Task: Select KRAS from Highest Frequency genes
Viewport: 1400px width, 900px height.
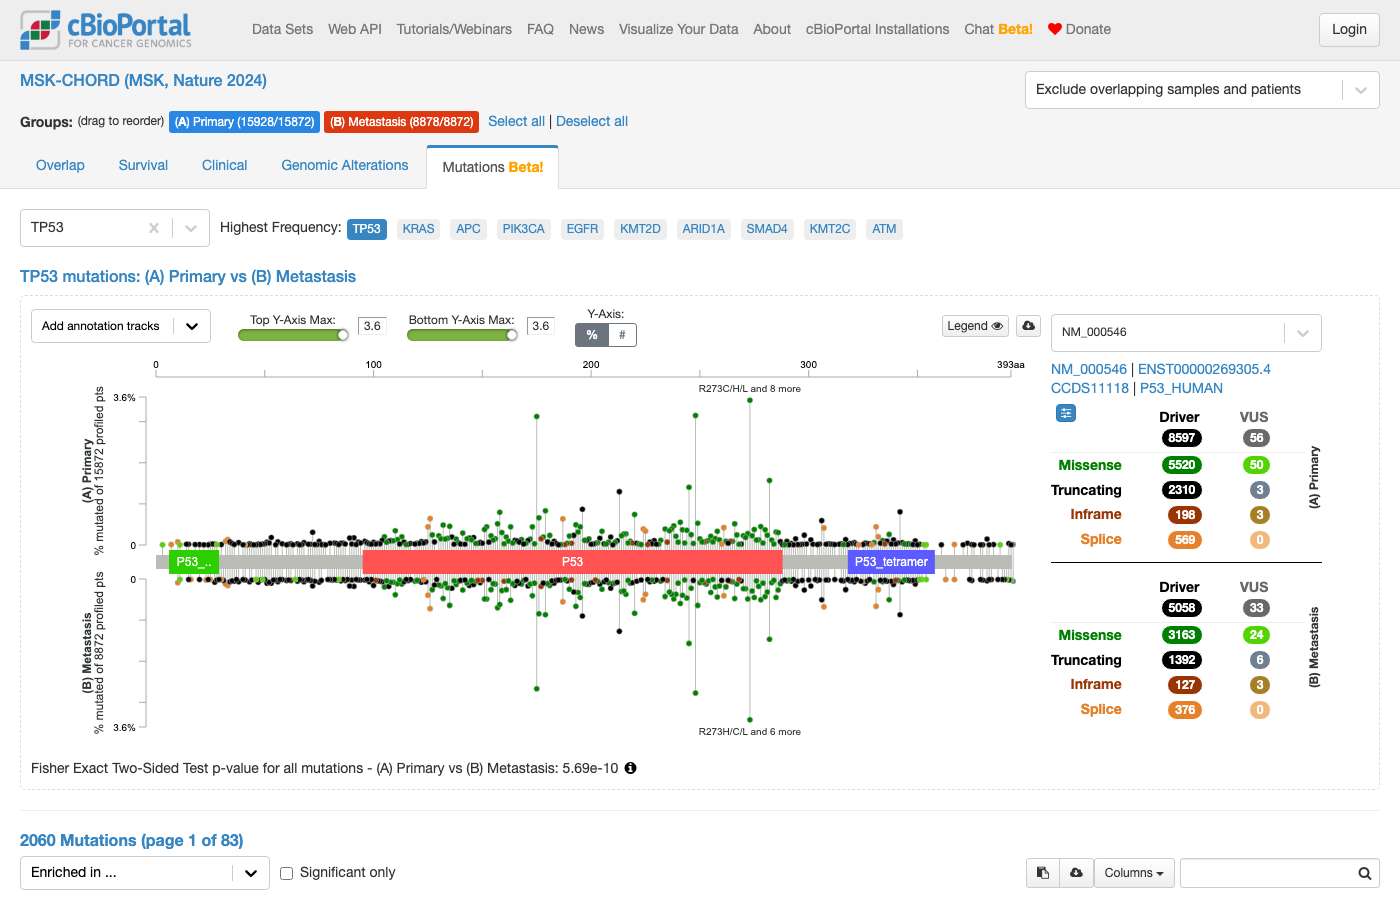Action: point(418,229)
